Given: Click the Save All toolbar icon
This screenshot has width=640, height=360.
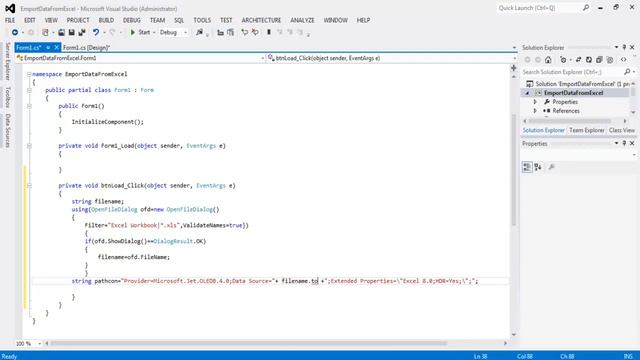Looking at the screenshot, I should 82,32.
